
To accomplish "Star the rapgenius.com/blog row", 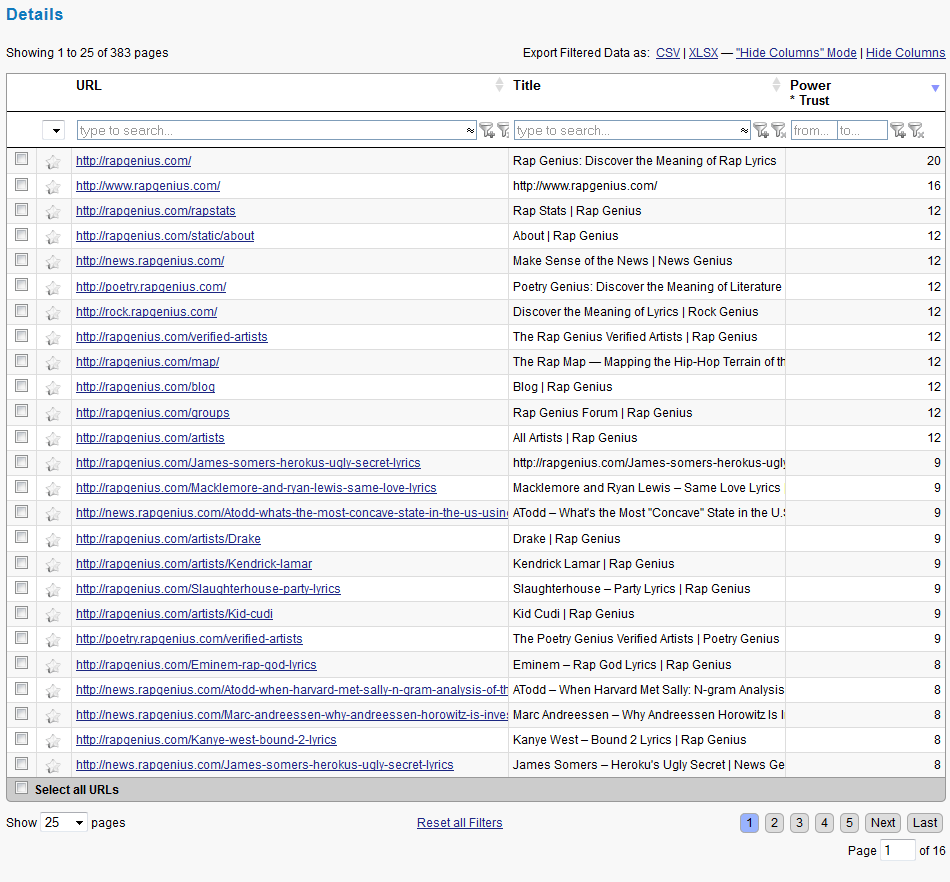I will click(53, 388).
